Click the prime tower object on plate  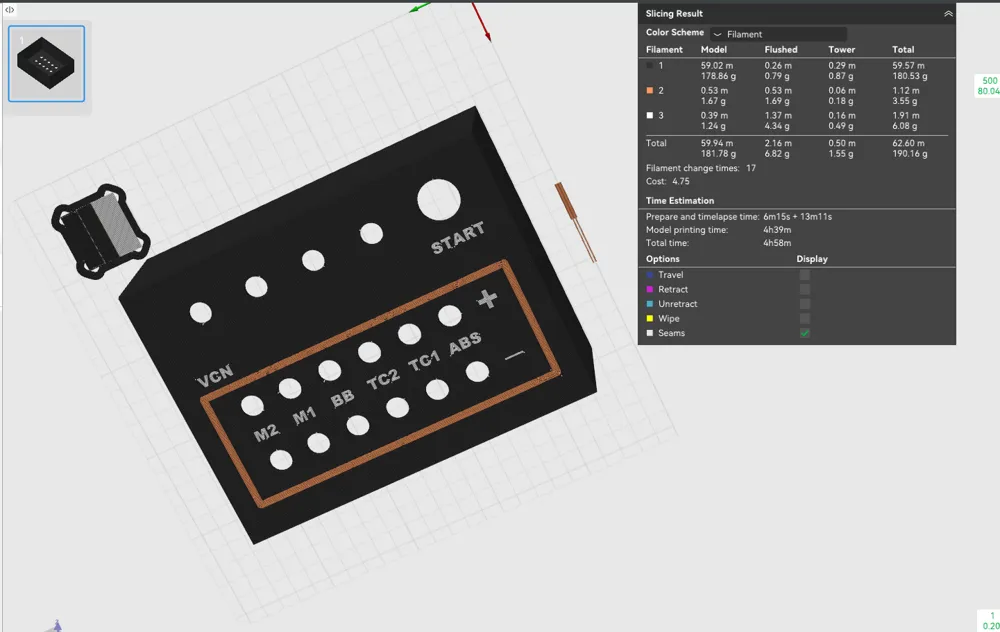[x=101, y=231]
